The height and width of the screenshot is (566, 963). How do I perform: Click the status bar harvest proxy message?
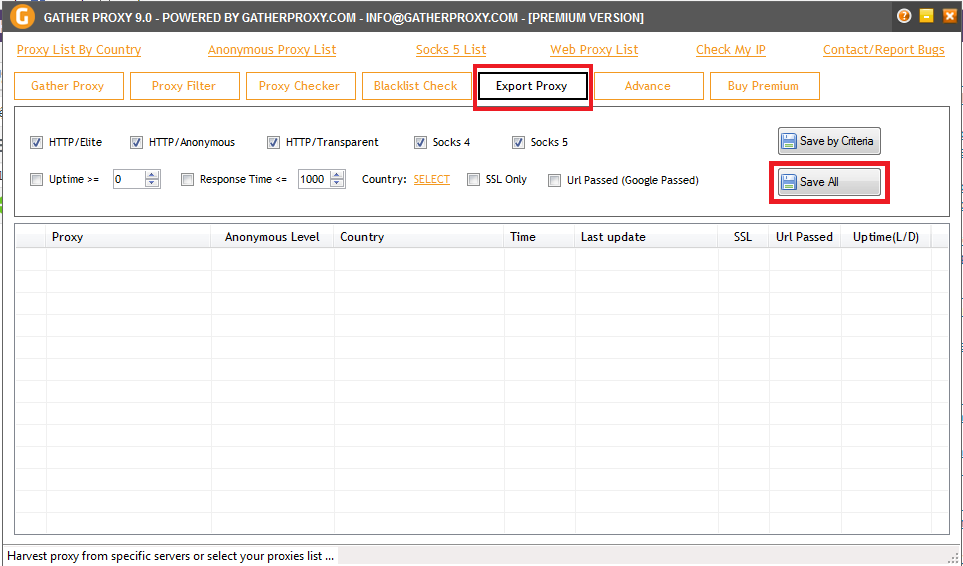pyautogui.click(x=171, y=556)
